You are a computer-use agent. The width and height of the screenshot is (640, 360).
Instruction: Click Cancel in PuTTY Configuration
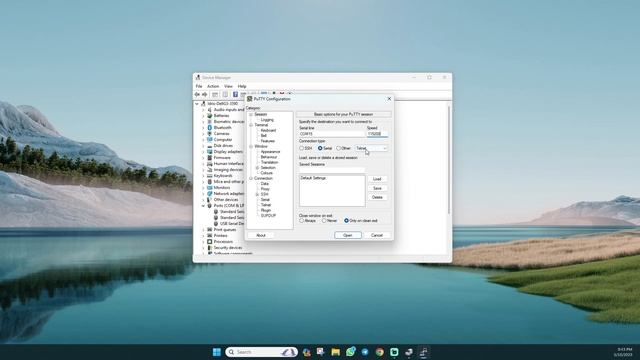coord(377,235)
